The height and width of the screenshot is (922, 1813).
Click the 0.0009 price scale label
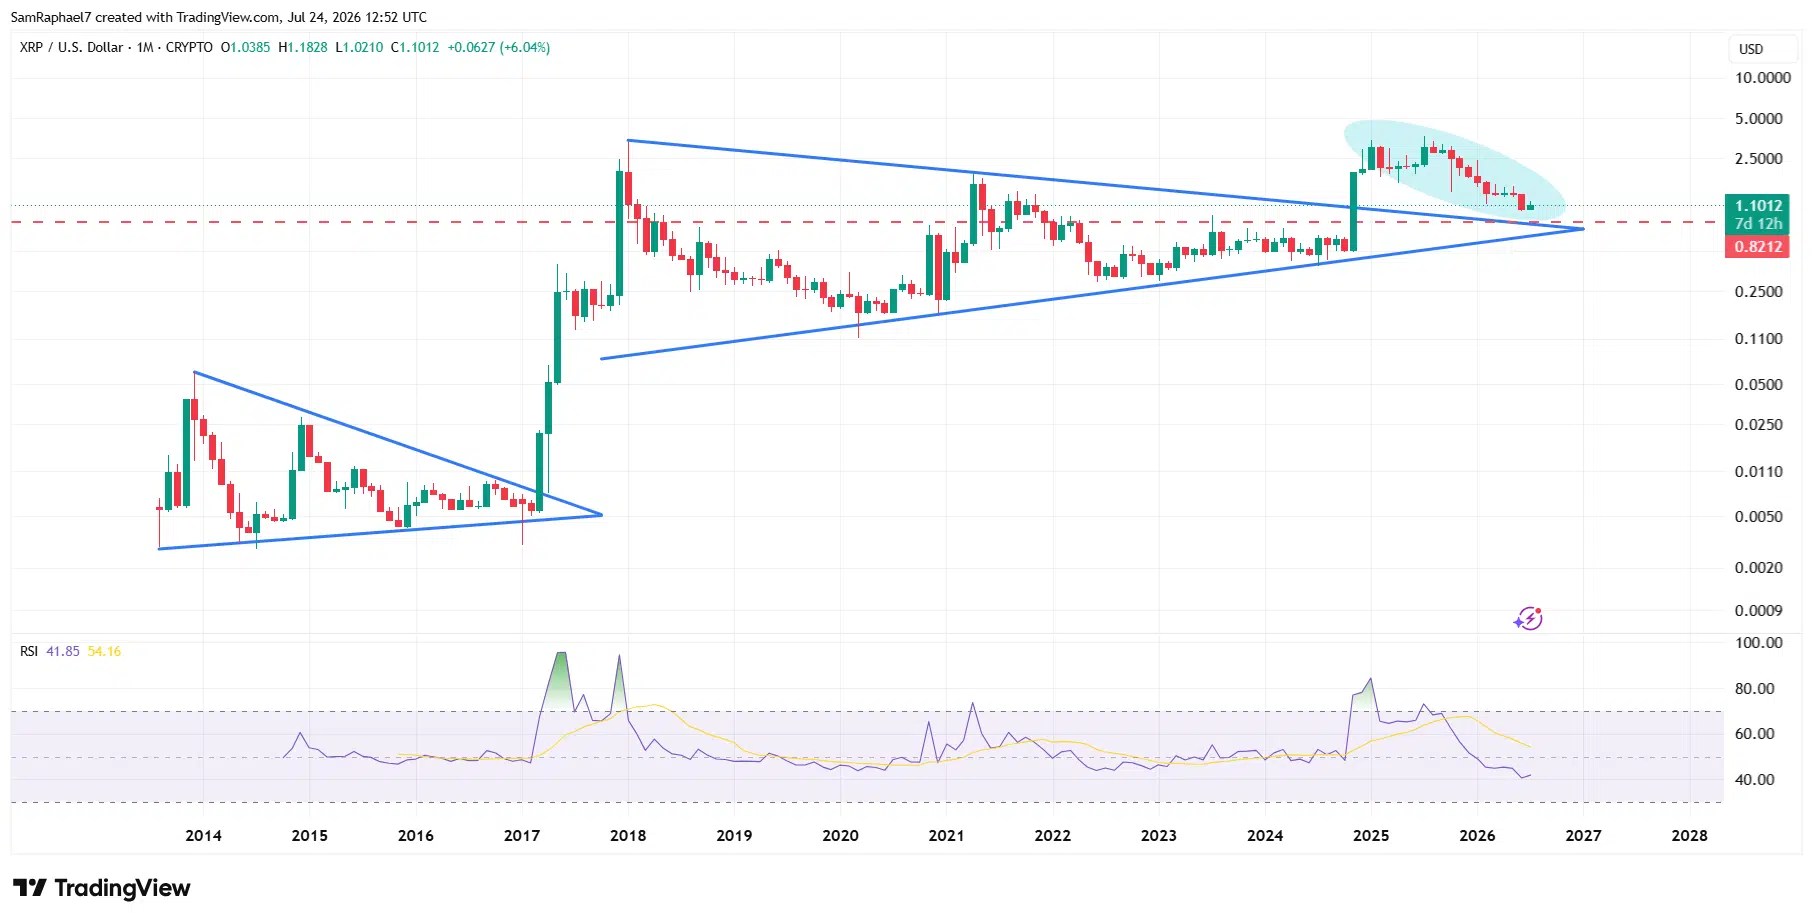pos(1758,611)
